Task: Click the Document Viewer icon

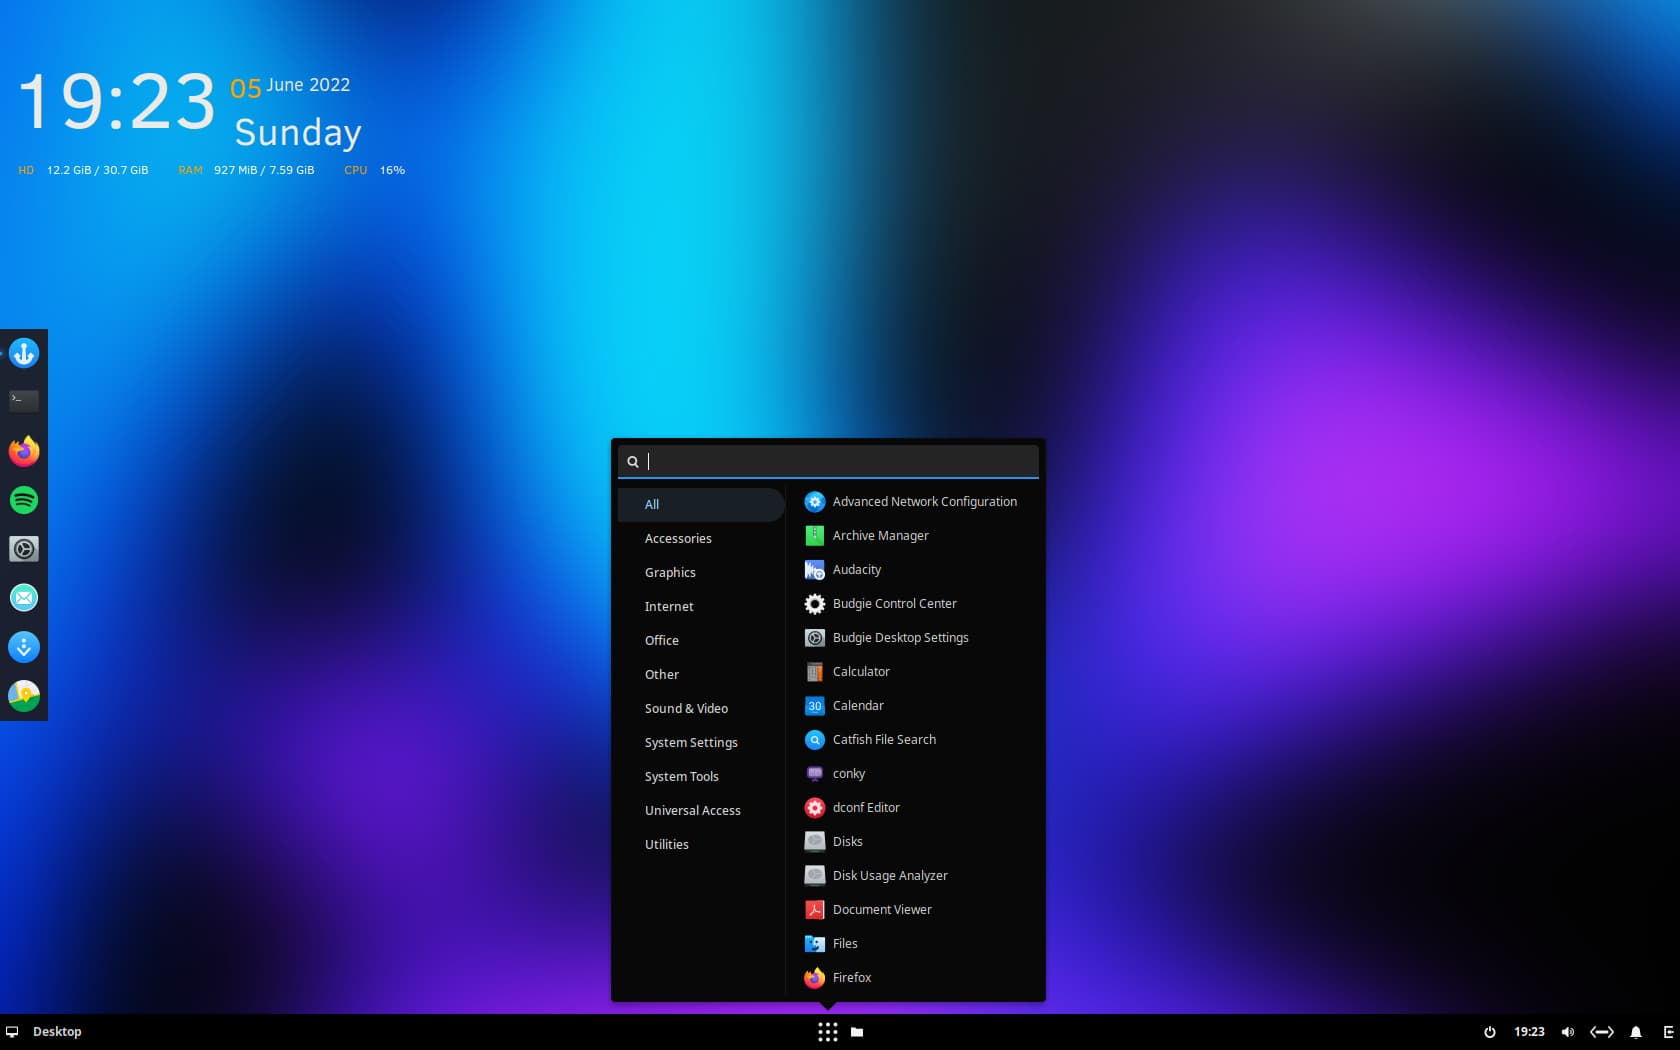Action: (x=815, y=910)
